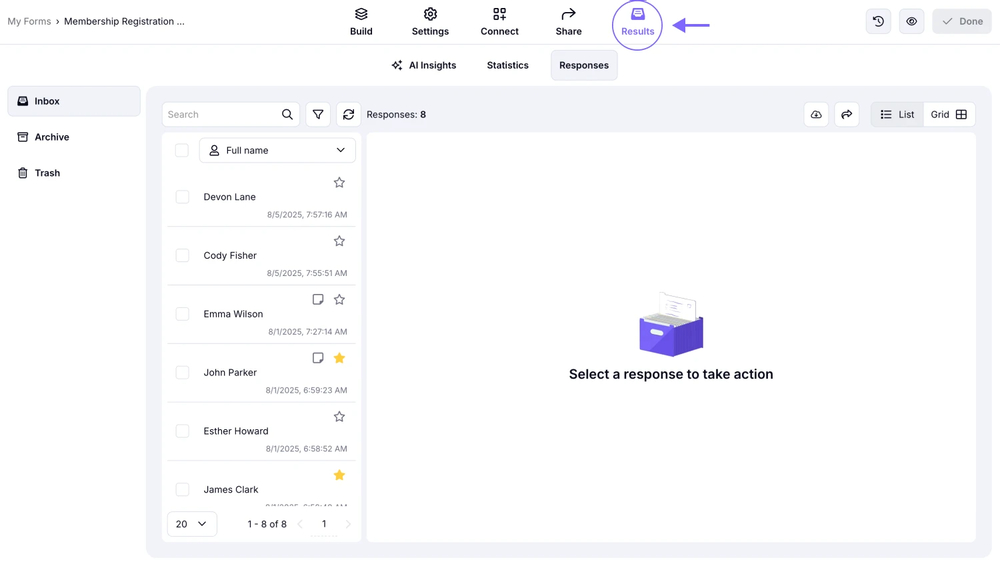Go to My Forms breadcrumb
This screenshot has width=1000, height=564.
click(x=29, y=21)
